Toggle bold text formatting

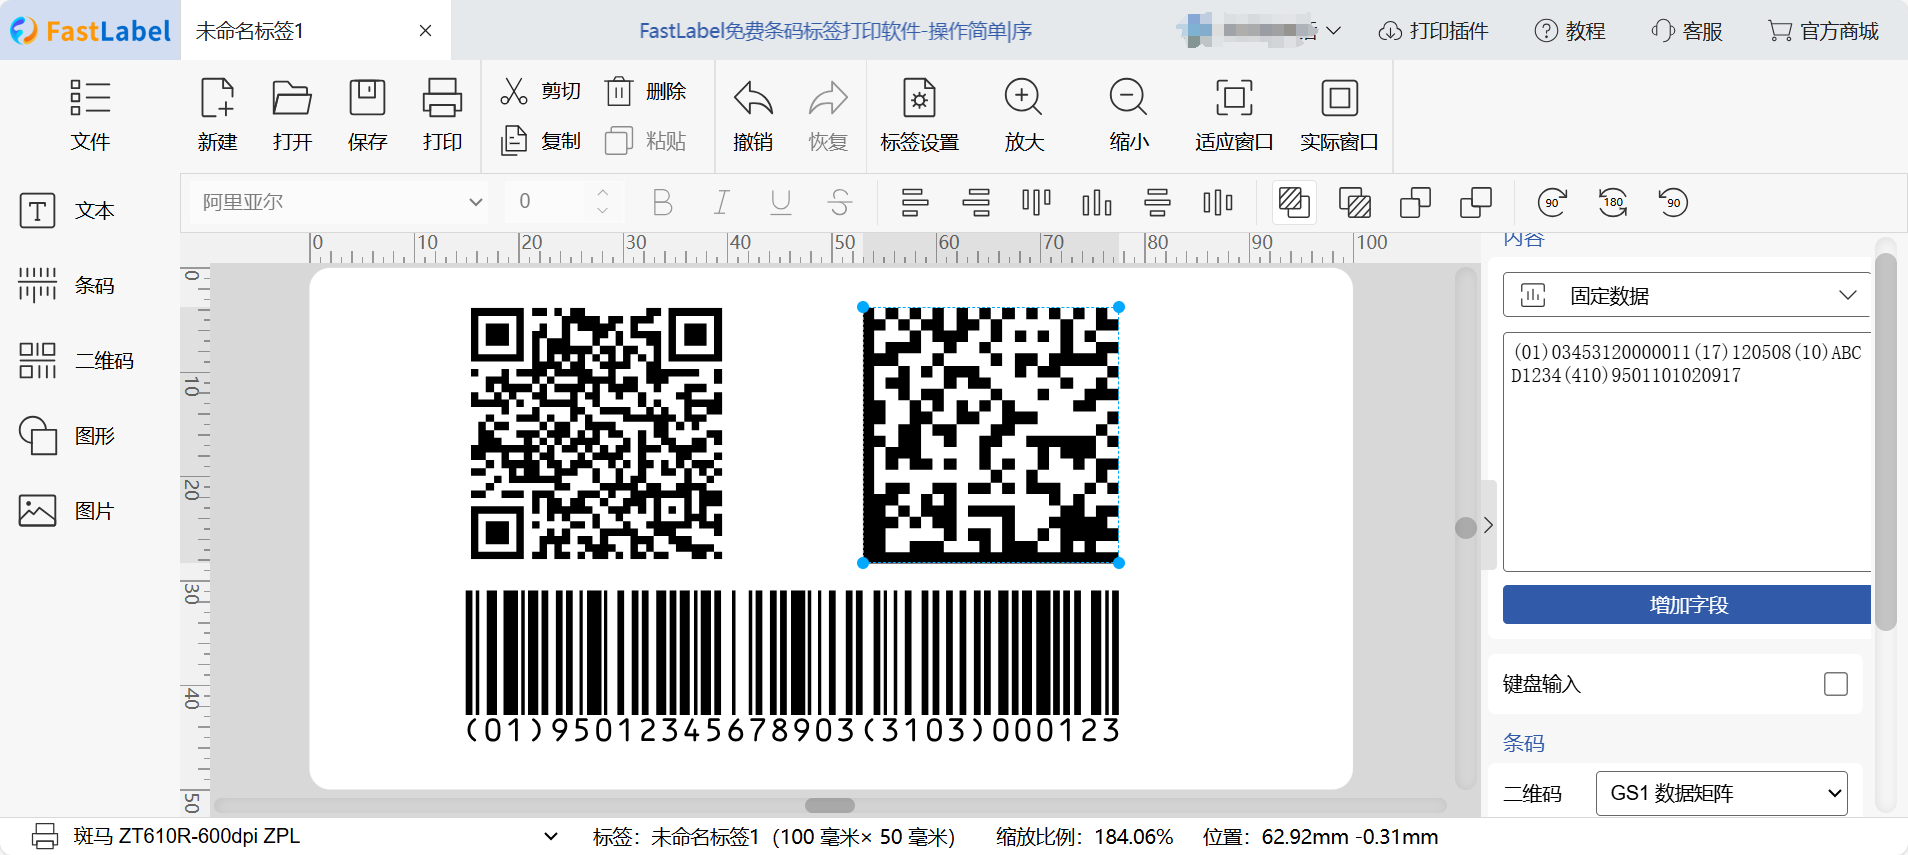[x=662, y=203]
